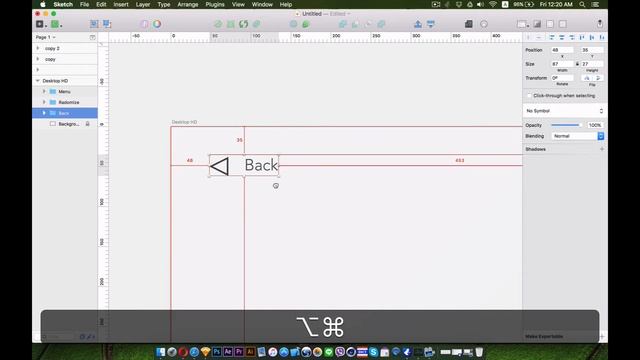Select the triangle arrow shape on canvas
The width and height of the screenshot is (640, 360).
pos(220,167)
